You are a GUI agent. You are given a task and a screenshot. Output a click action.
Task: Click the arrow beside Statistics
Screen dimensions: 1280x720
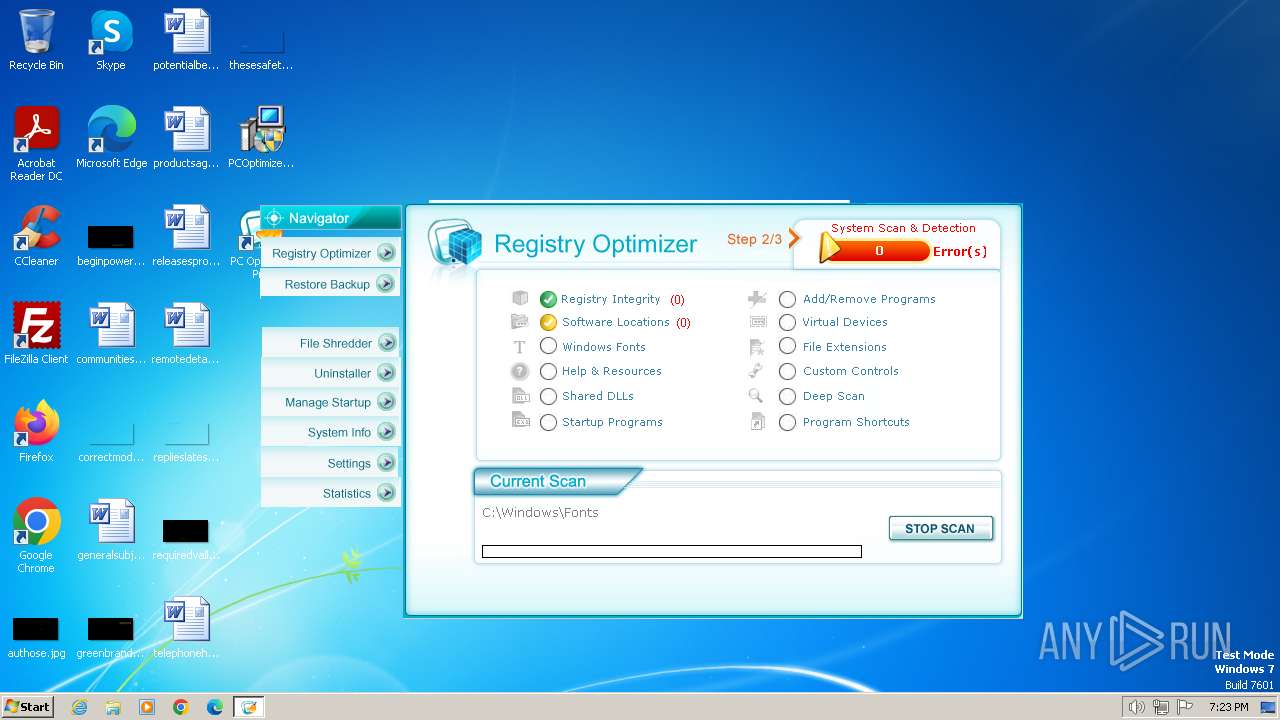click(386, 493)
